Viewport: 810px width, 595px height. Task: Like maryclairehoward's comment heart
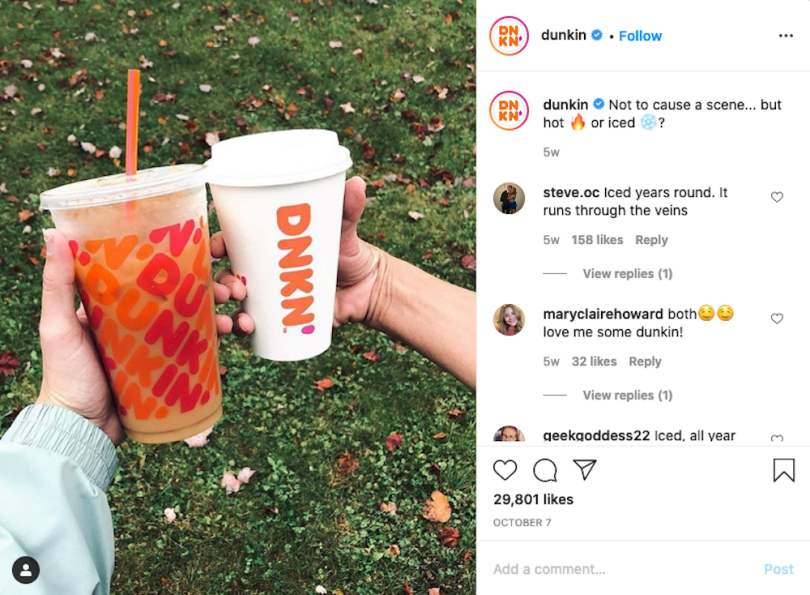point(777,319)
